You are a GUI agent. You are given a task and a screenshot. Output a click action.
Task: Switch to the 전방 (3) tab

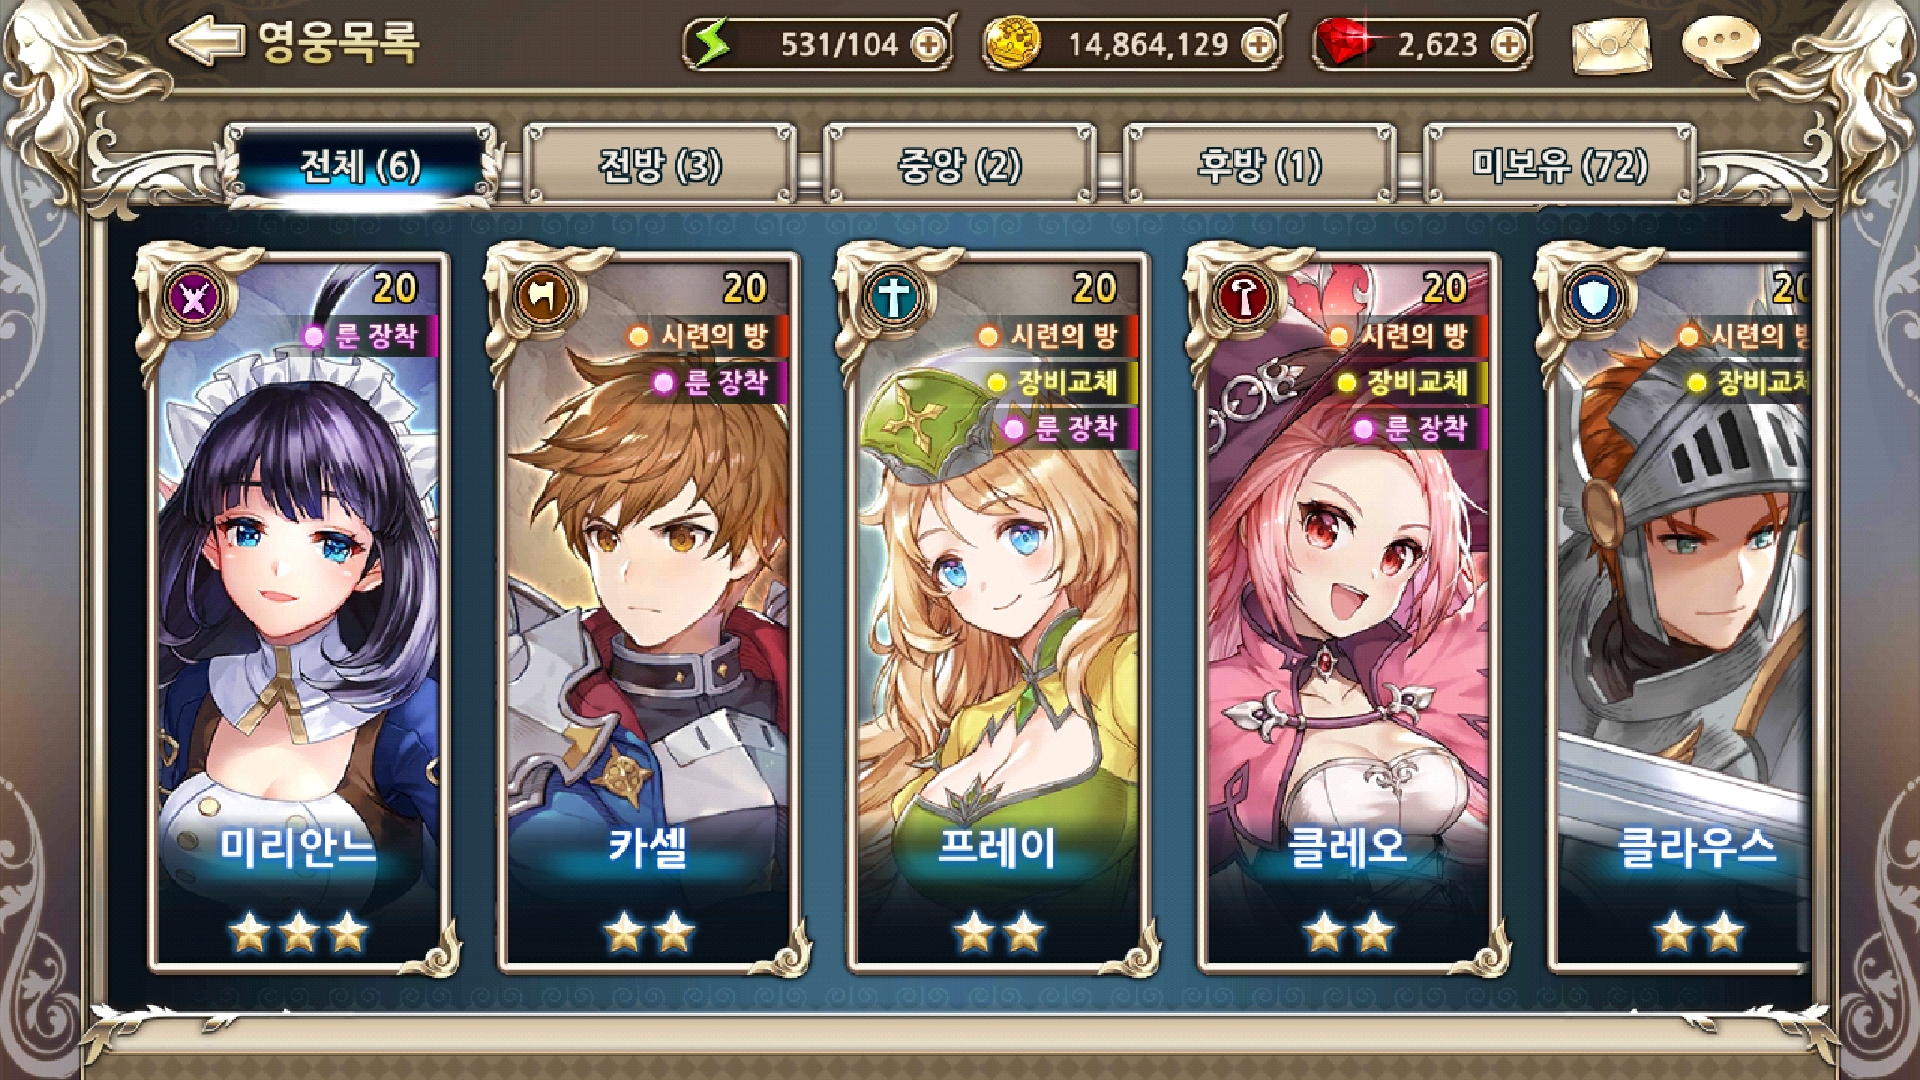(660, 165)
